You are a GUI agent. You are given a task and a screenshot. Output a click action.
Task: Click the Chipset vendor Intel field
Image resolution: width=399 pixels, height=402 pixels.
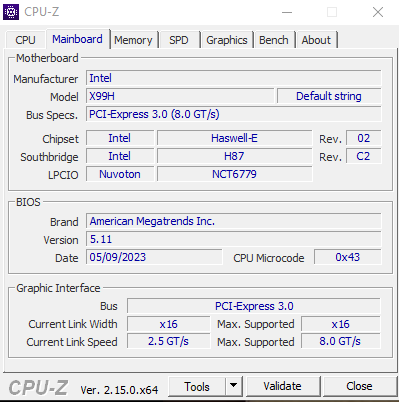coord(120,138)
